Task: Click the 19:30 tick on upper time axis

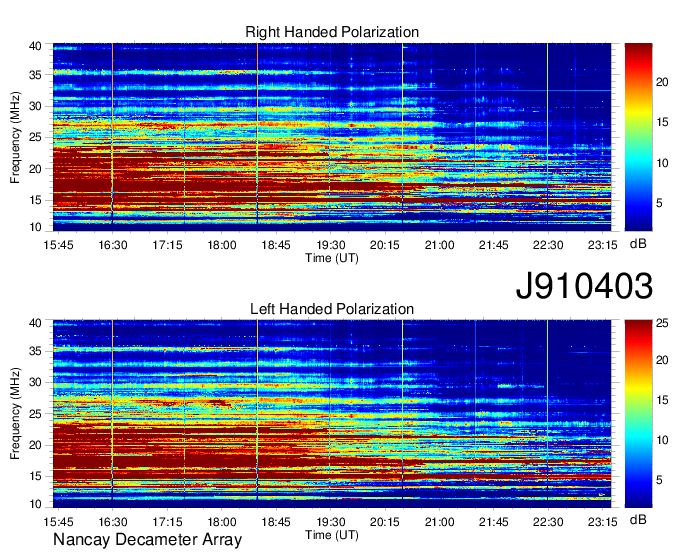Action: pyautogui.click(x=330, y=245)
